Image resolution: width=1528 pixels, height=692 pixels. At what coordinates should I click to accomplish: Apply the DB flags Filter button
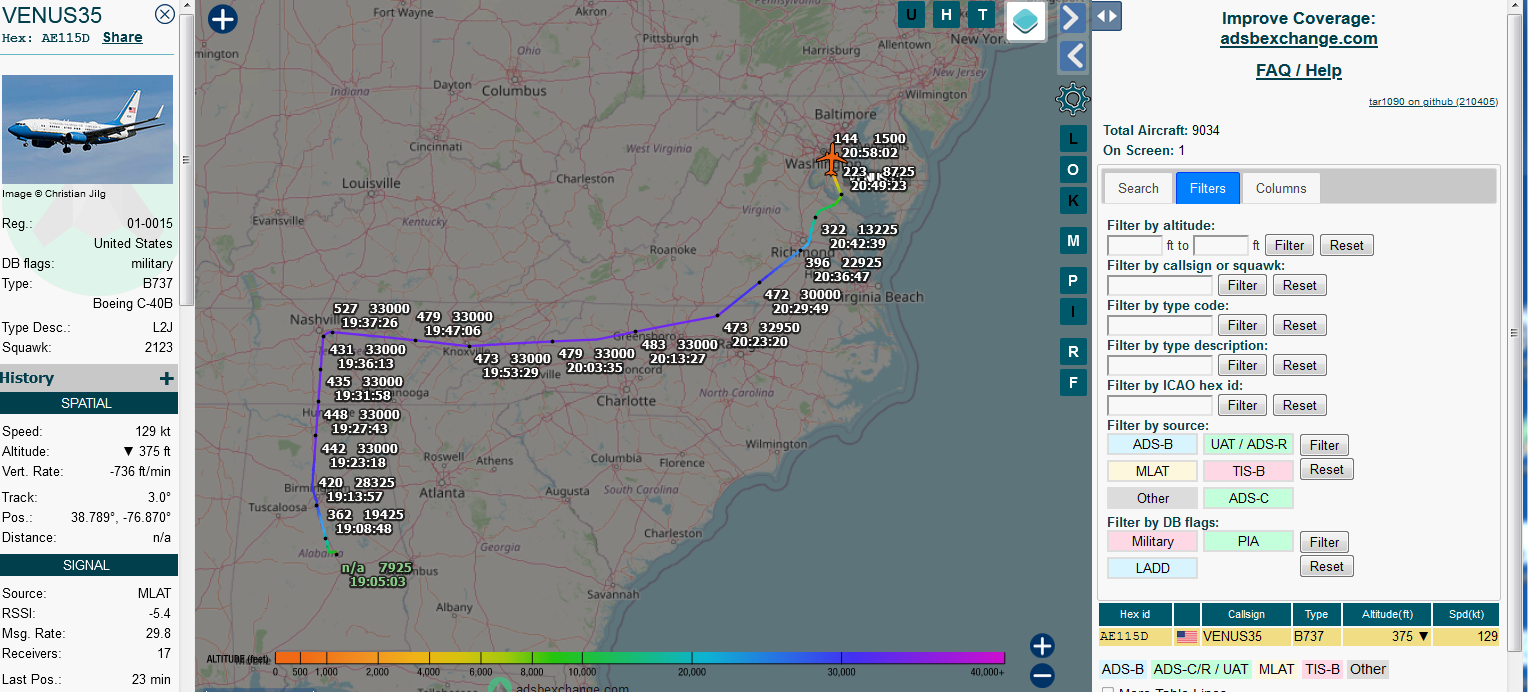(x=1324, y=542)
